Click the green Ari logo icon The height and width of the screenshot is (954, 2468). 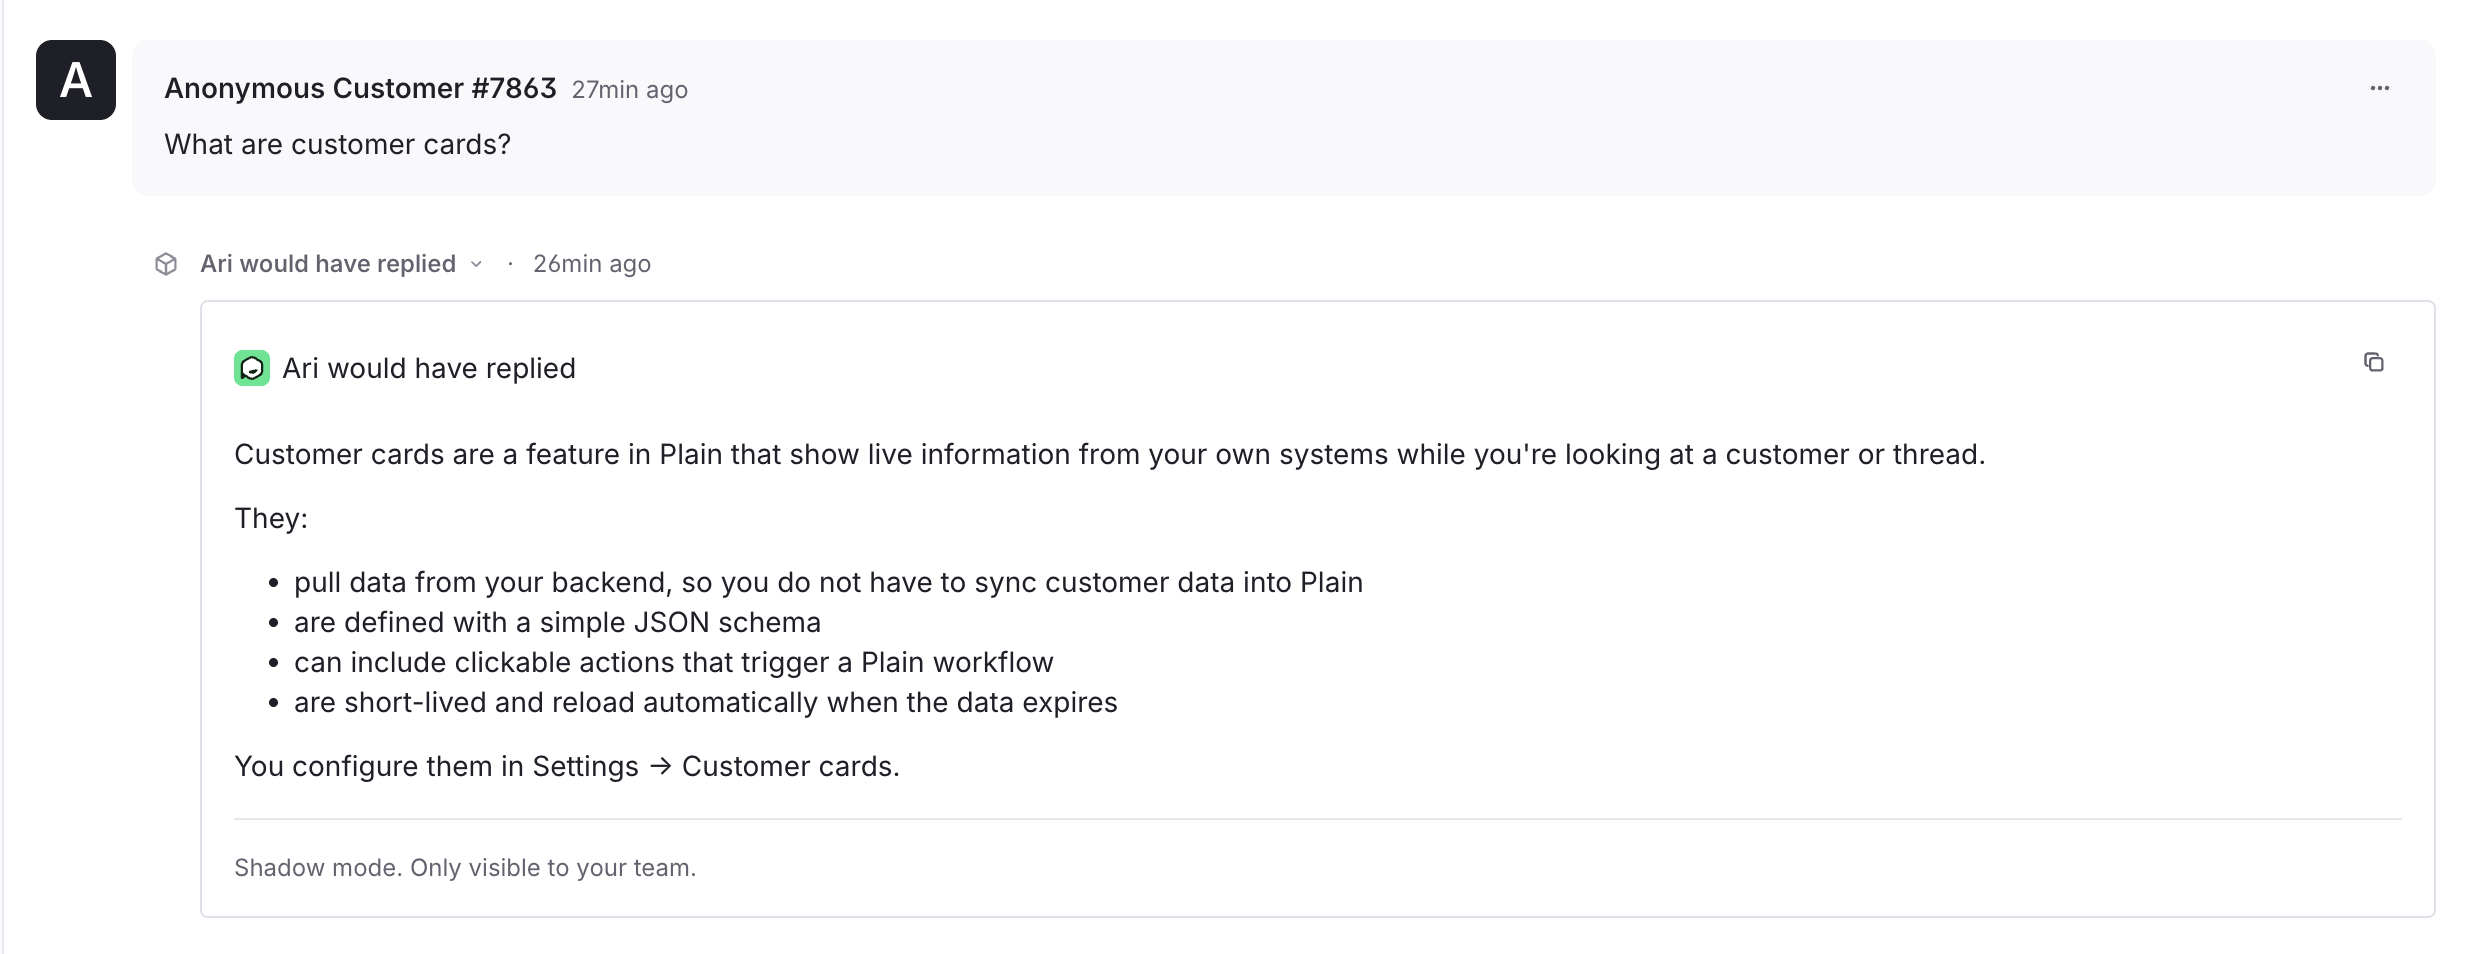(x=252, y=368)
